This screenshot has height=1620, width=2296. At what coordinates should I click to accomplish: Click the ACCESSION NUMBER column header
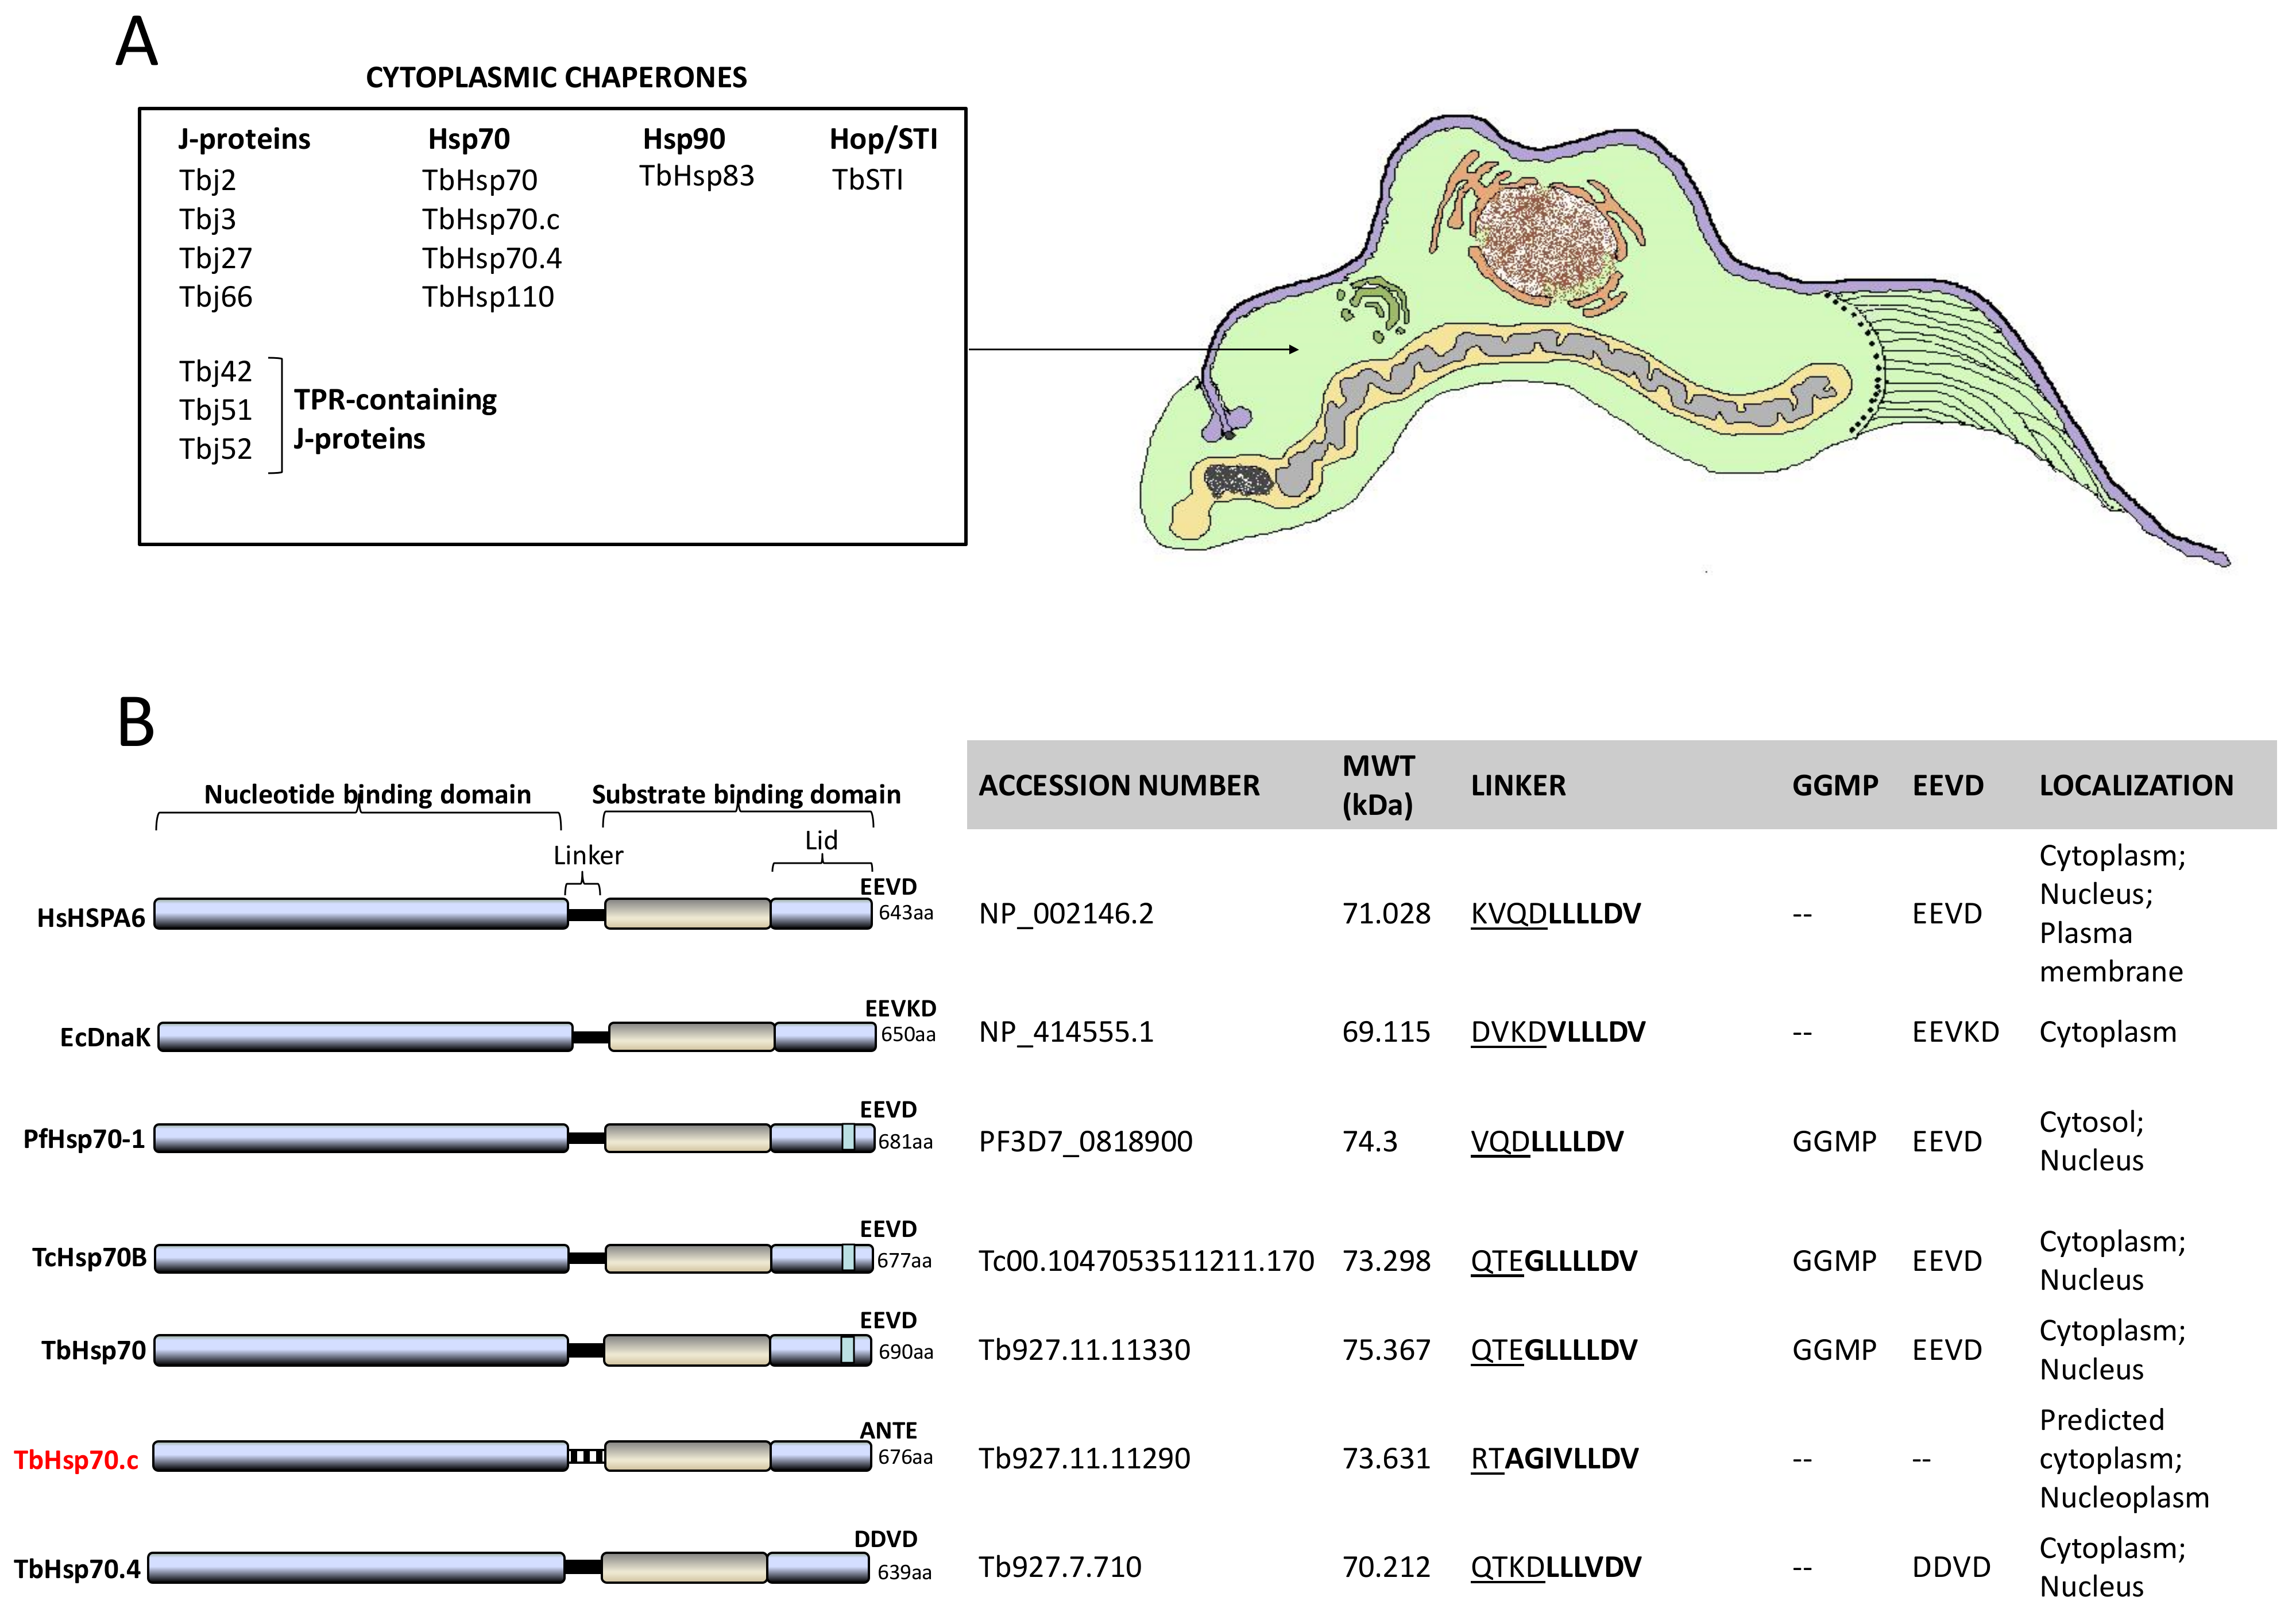[1119, 786]
